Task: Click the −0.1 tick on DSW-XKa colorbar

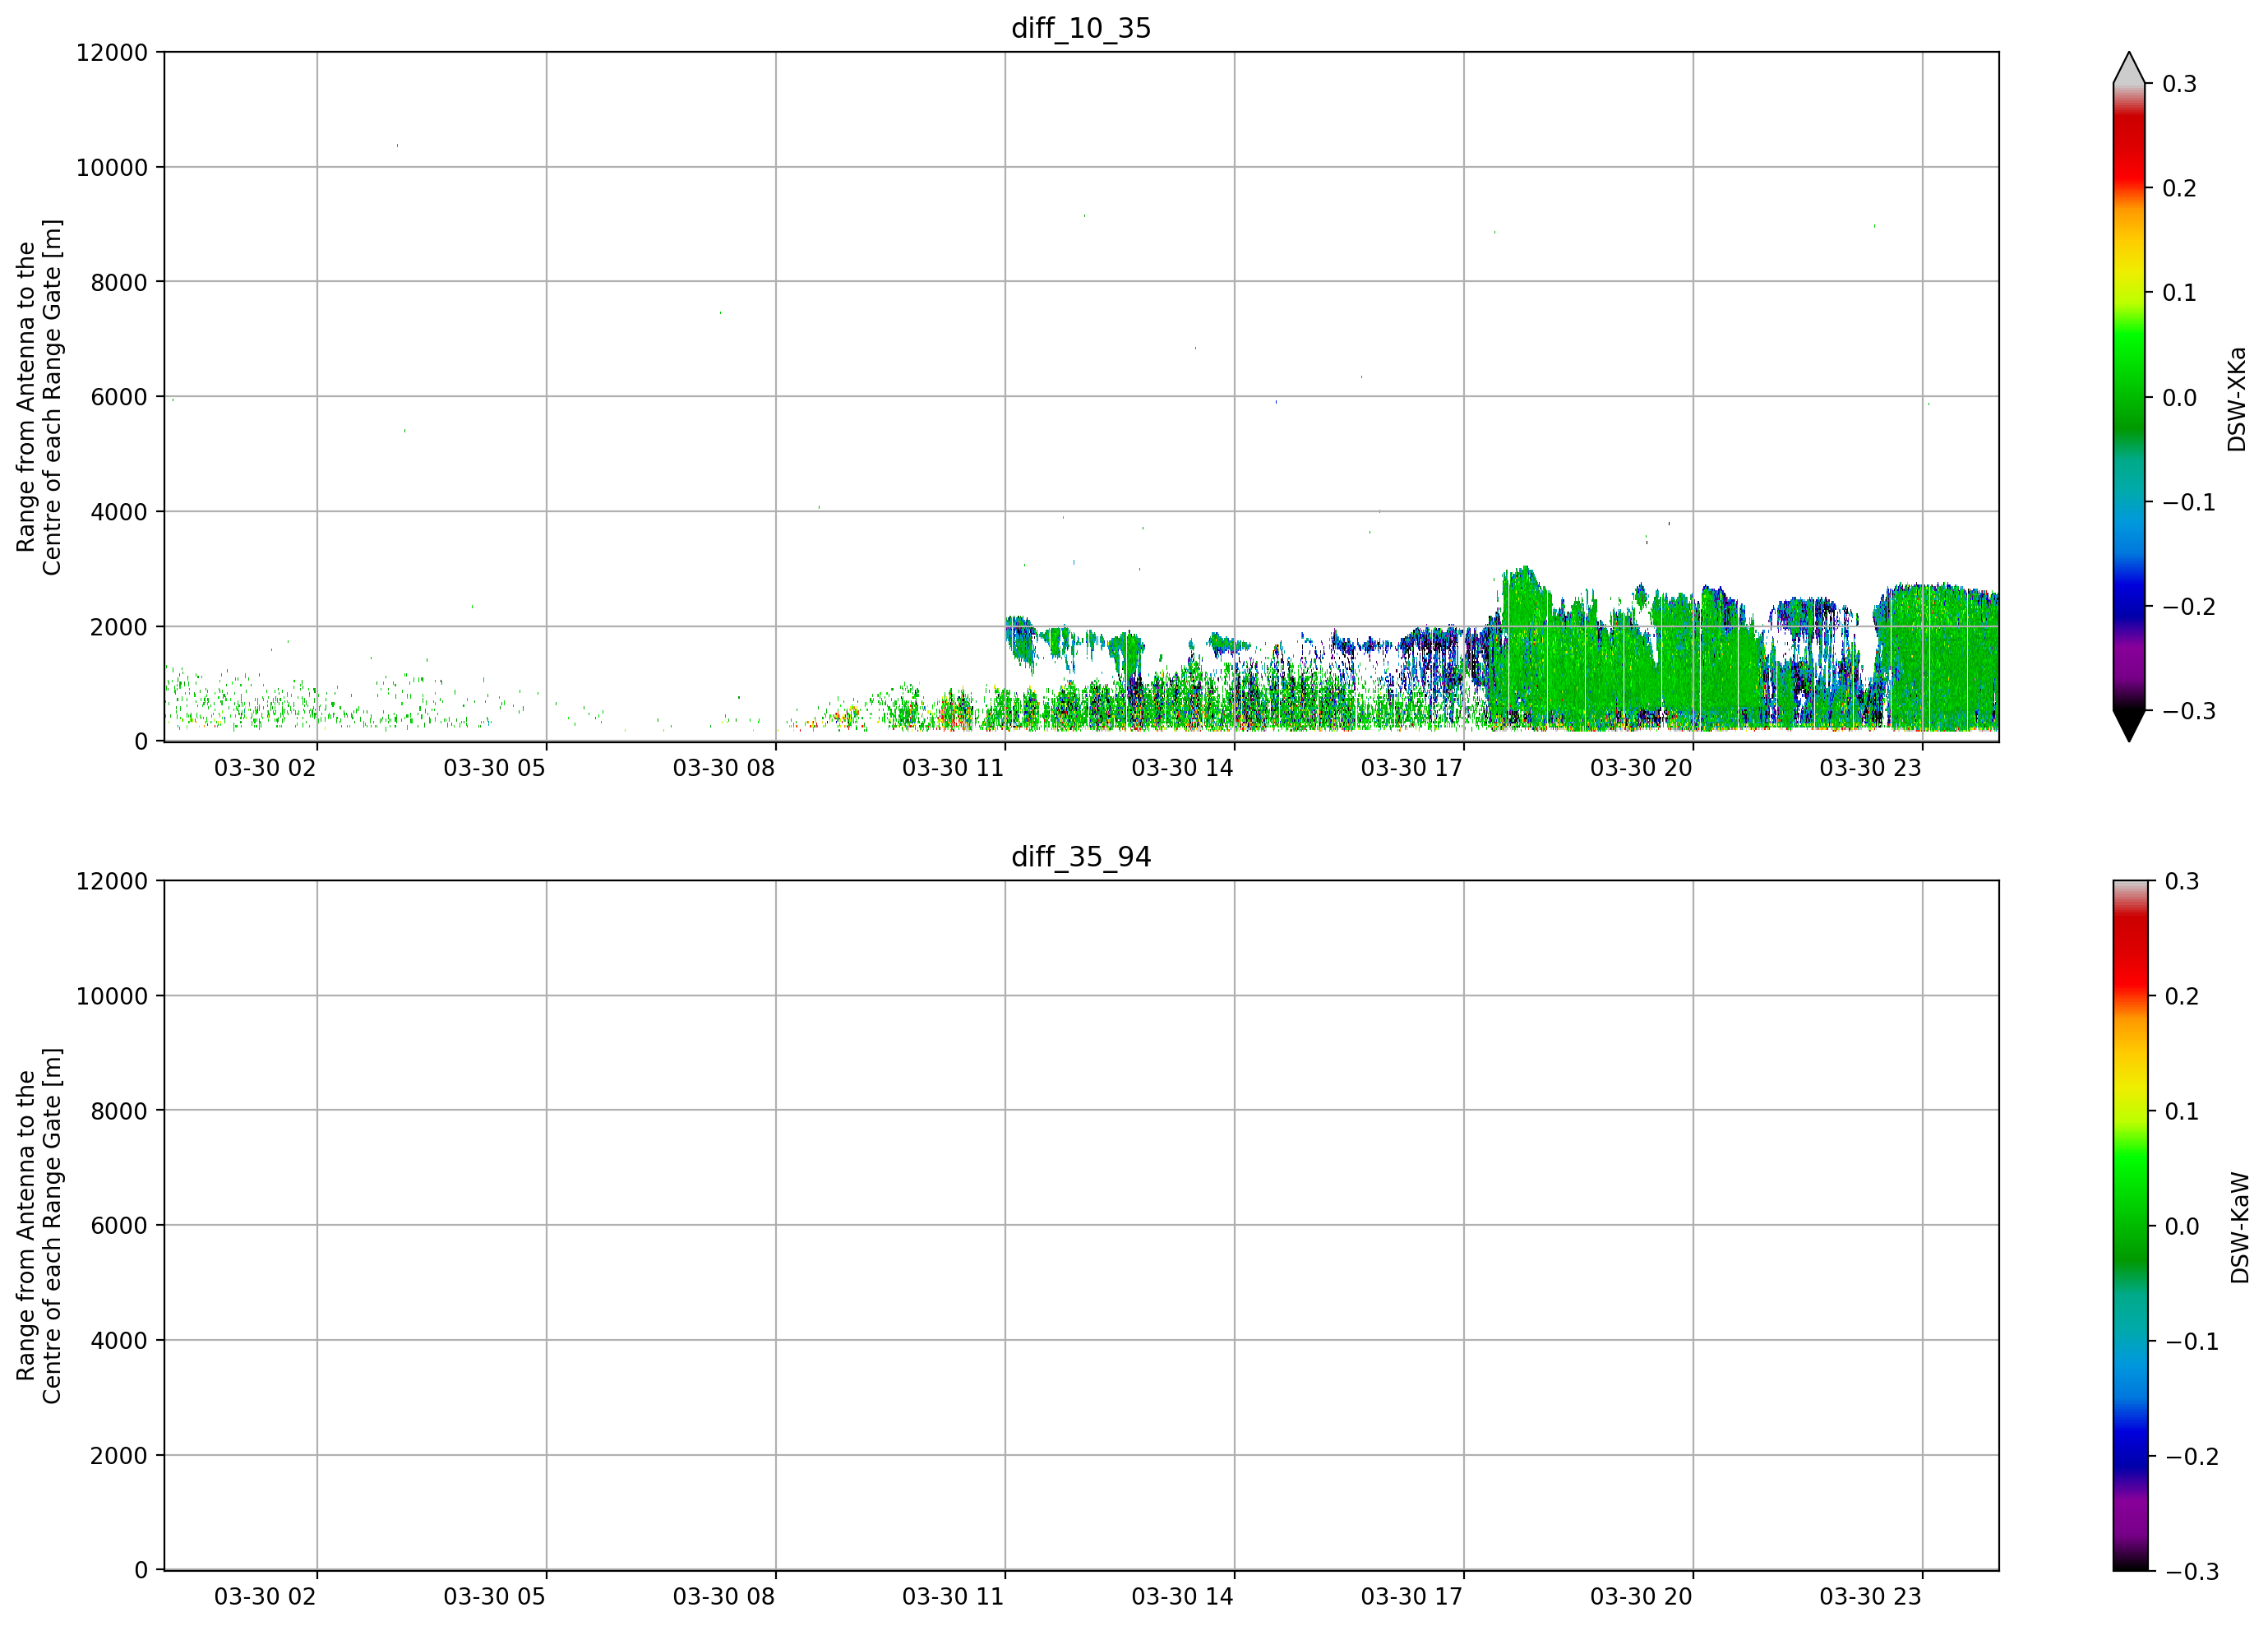Action: point(2190,502)
